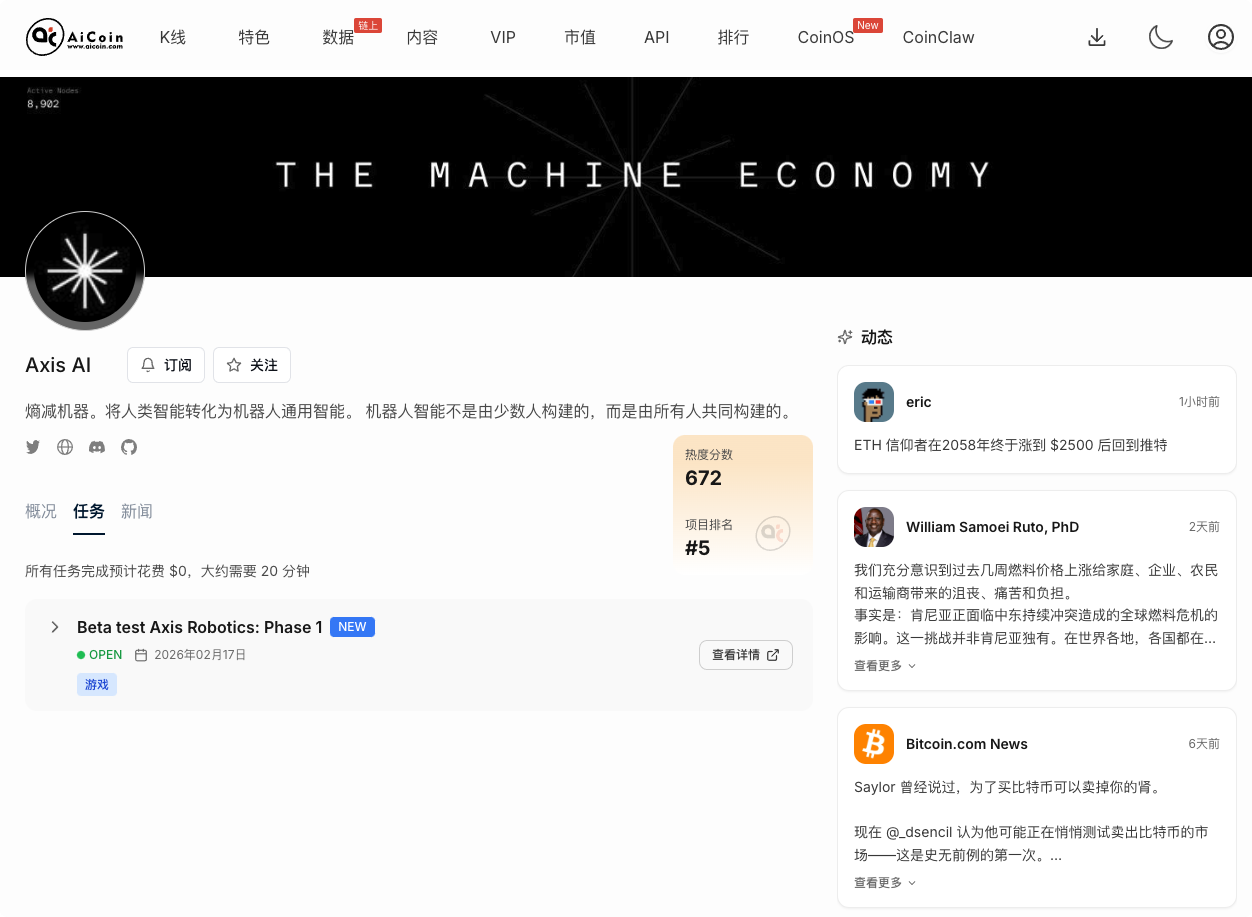Subscribe with the 订阅 bell button
1252x917 pixels.
(x=166, y=365)
